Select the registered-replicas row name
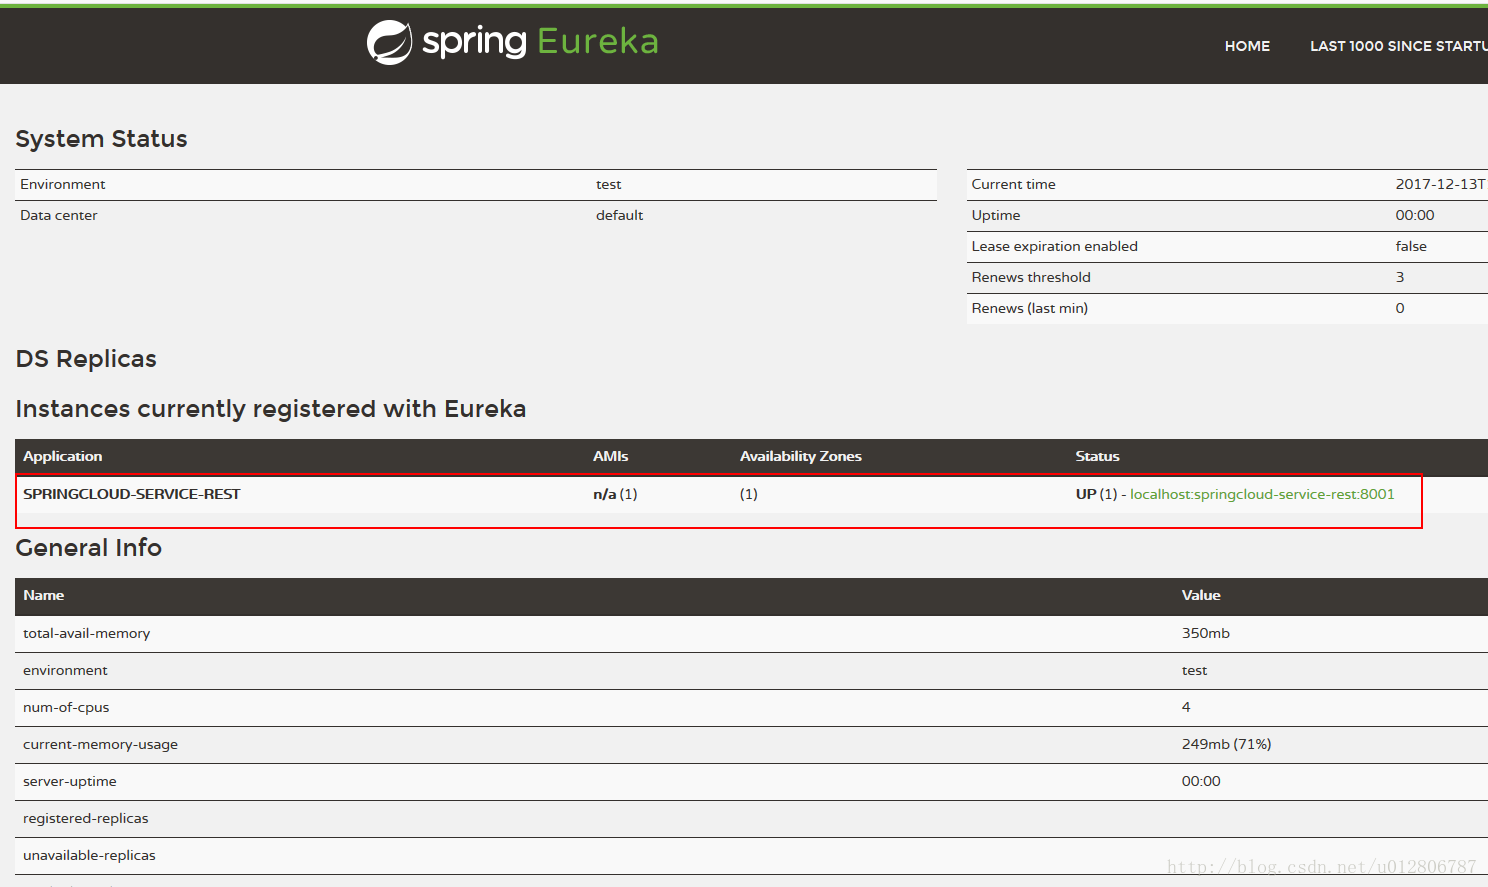Screen dimensions: 1488x887 (x=85, y=818)
